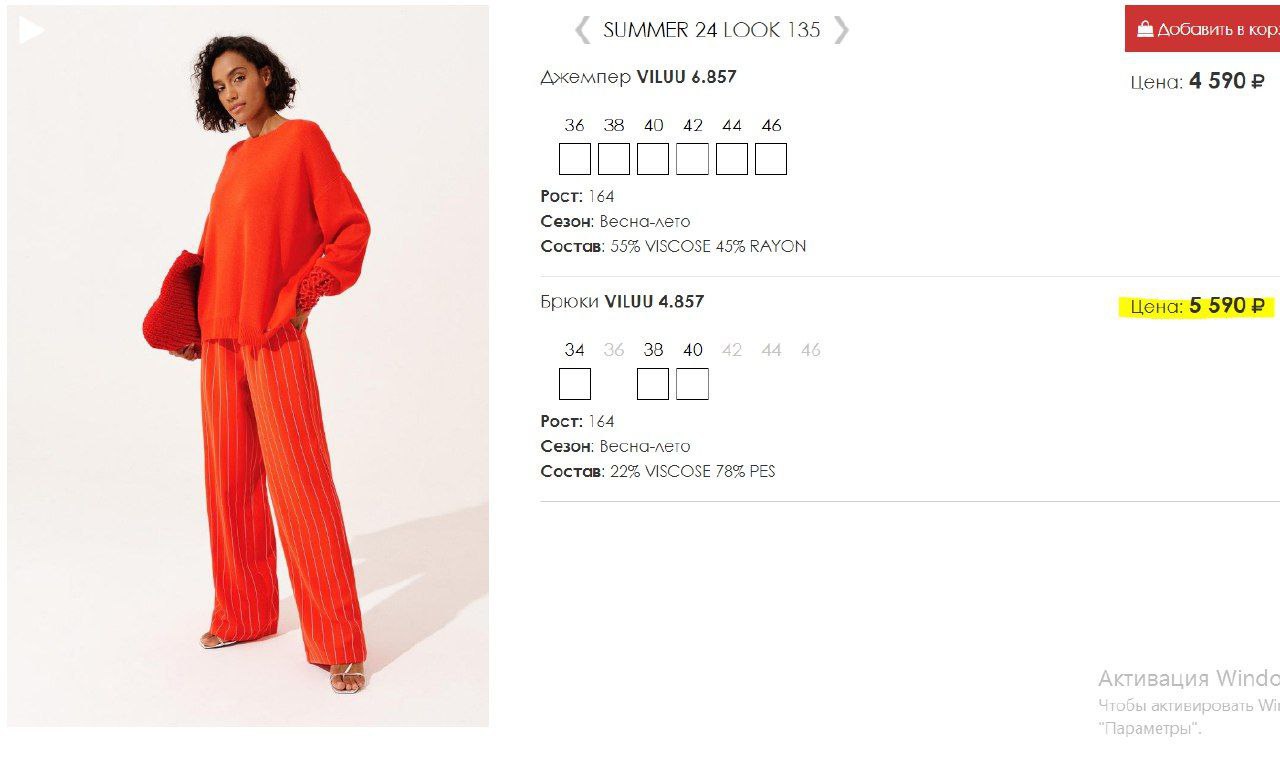Image resolution: width=1280 pixels, height=761 pixels.
Task: Select trousers size 38 checkbox
Action: [653, 384]
